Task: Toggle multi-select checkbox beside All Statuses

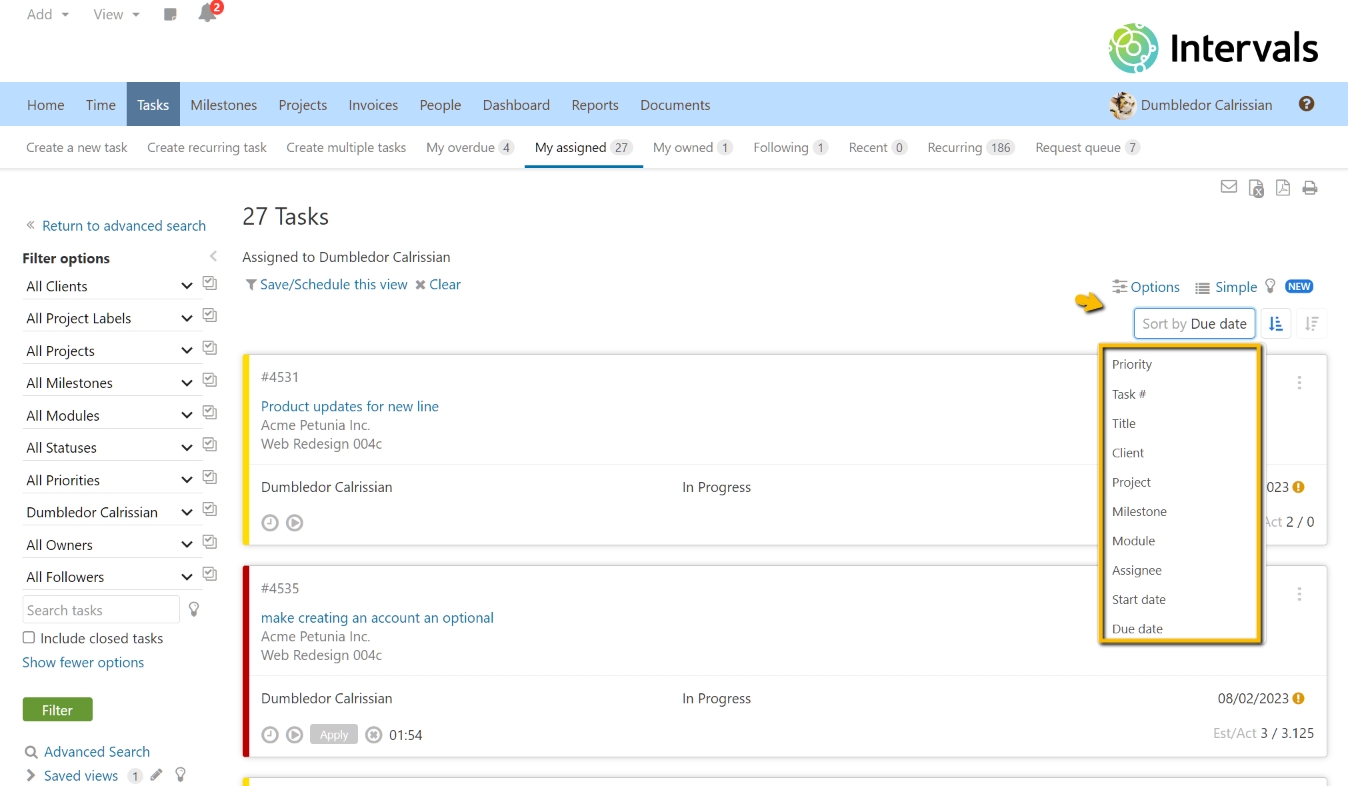Action: coord(210,445)
